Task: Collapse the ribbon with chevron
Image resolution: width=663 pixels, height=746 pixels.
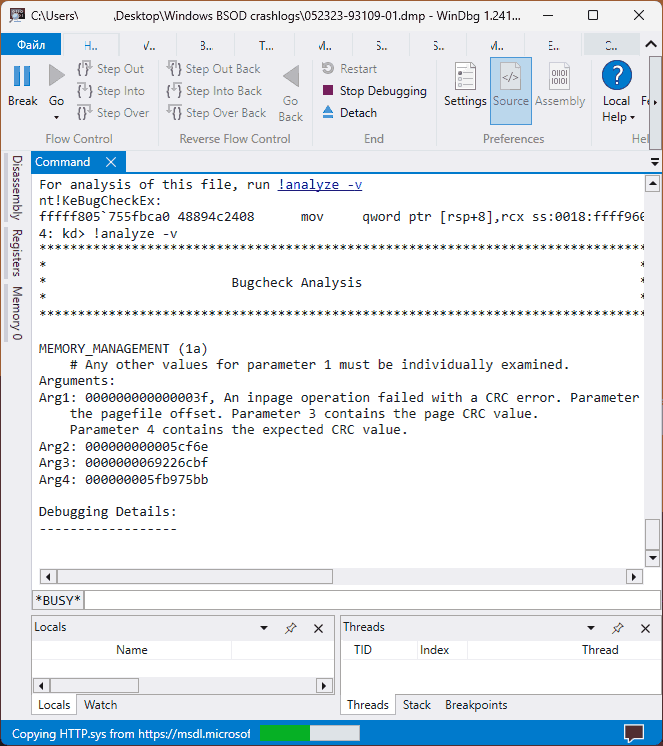Action: click(x=651, y=44)
